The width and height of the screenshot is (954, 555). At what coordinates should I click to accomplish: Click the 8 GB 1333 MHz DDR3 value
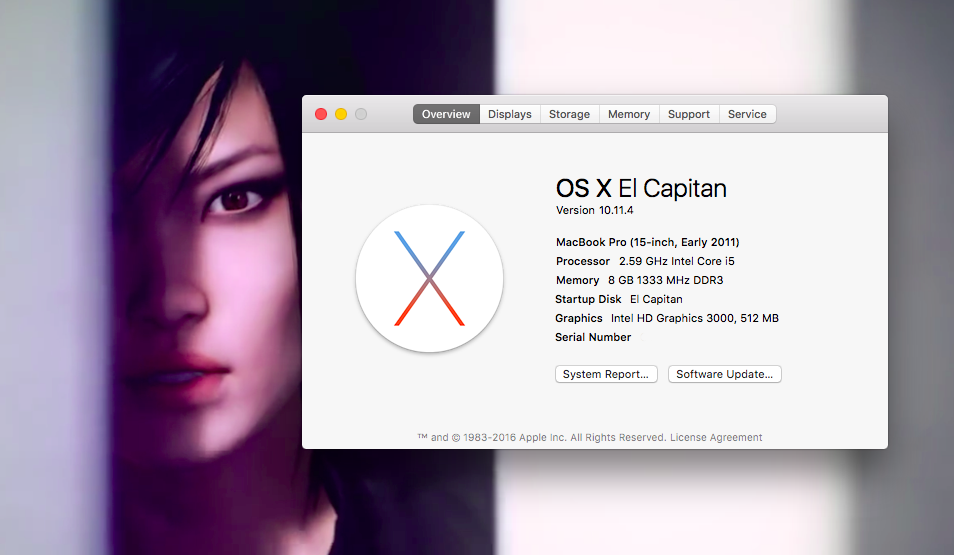tap(666, 280)
